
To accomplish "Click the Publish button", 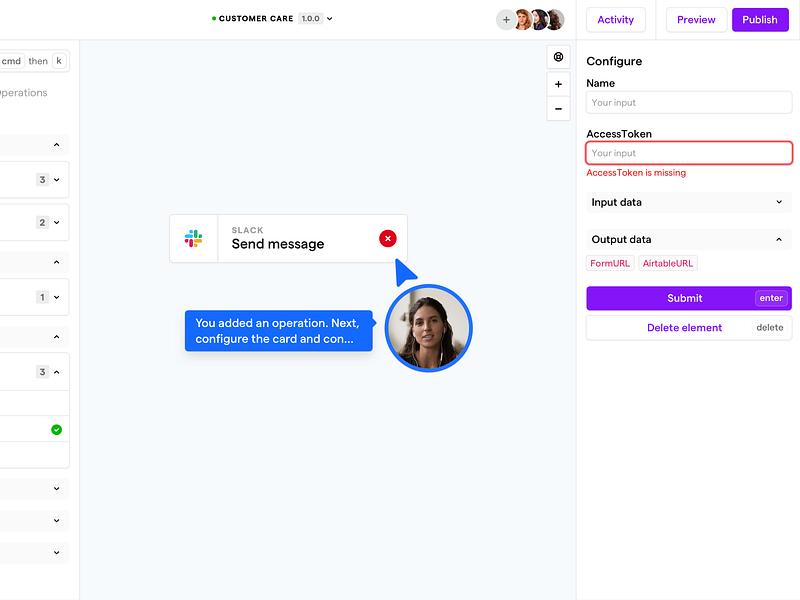I will [x=760, y=20].
